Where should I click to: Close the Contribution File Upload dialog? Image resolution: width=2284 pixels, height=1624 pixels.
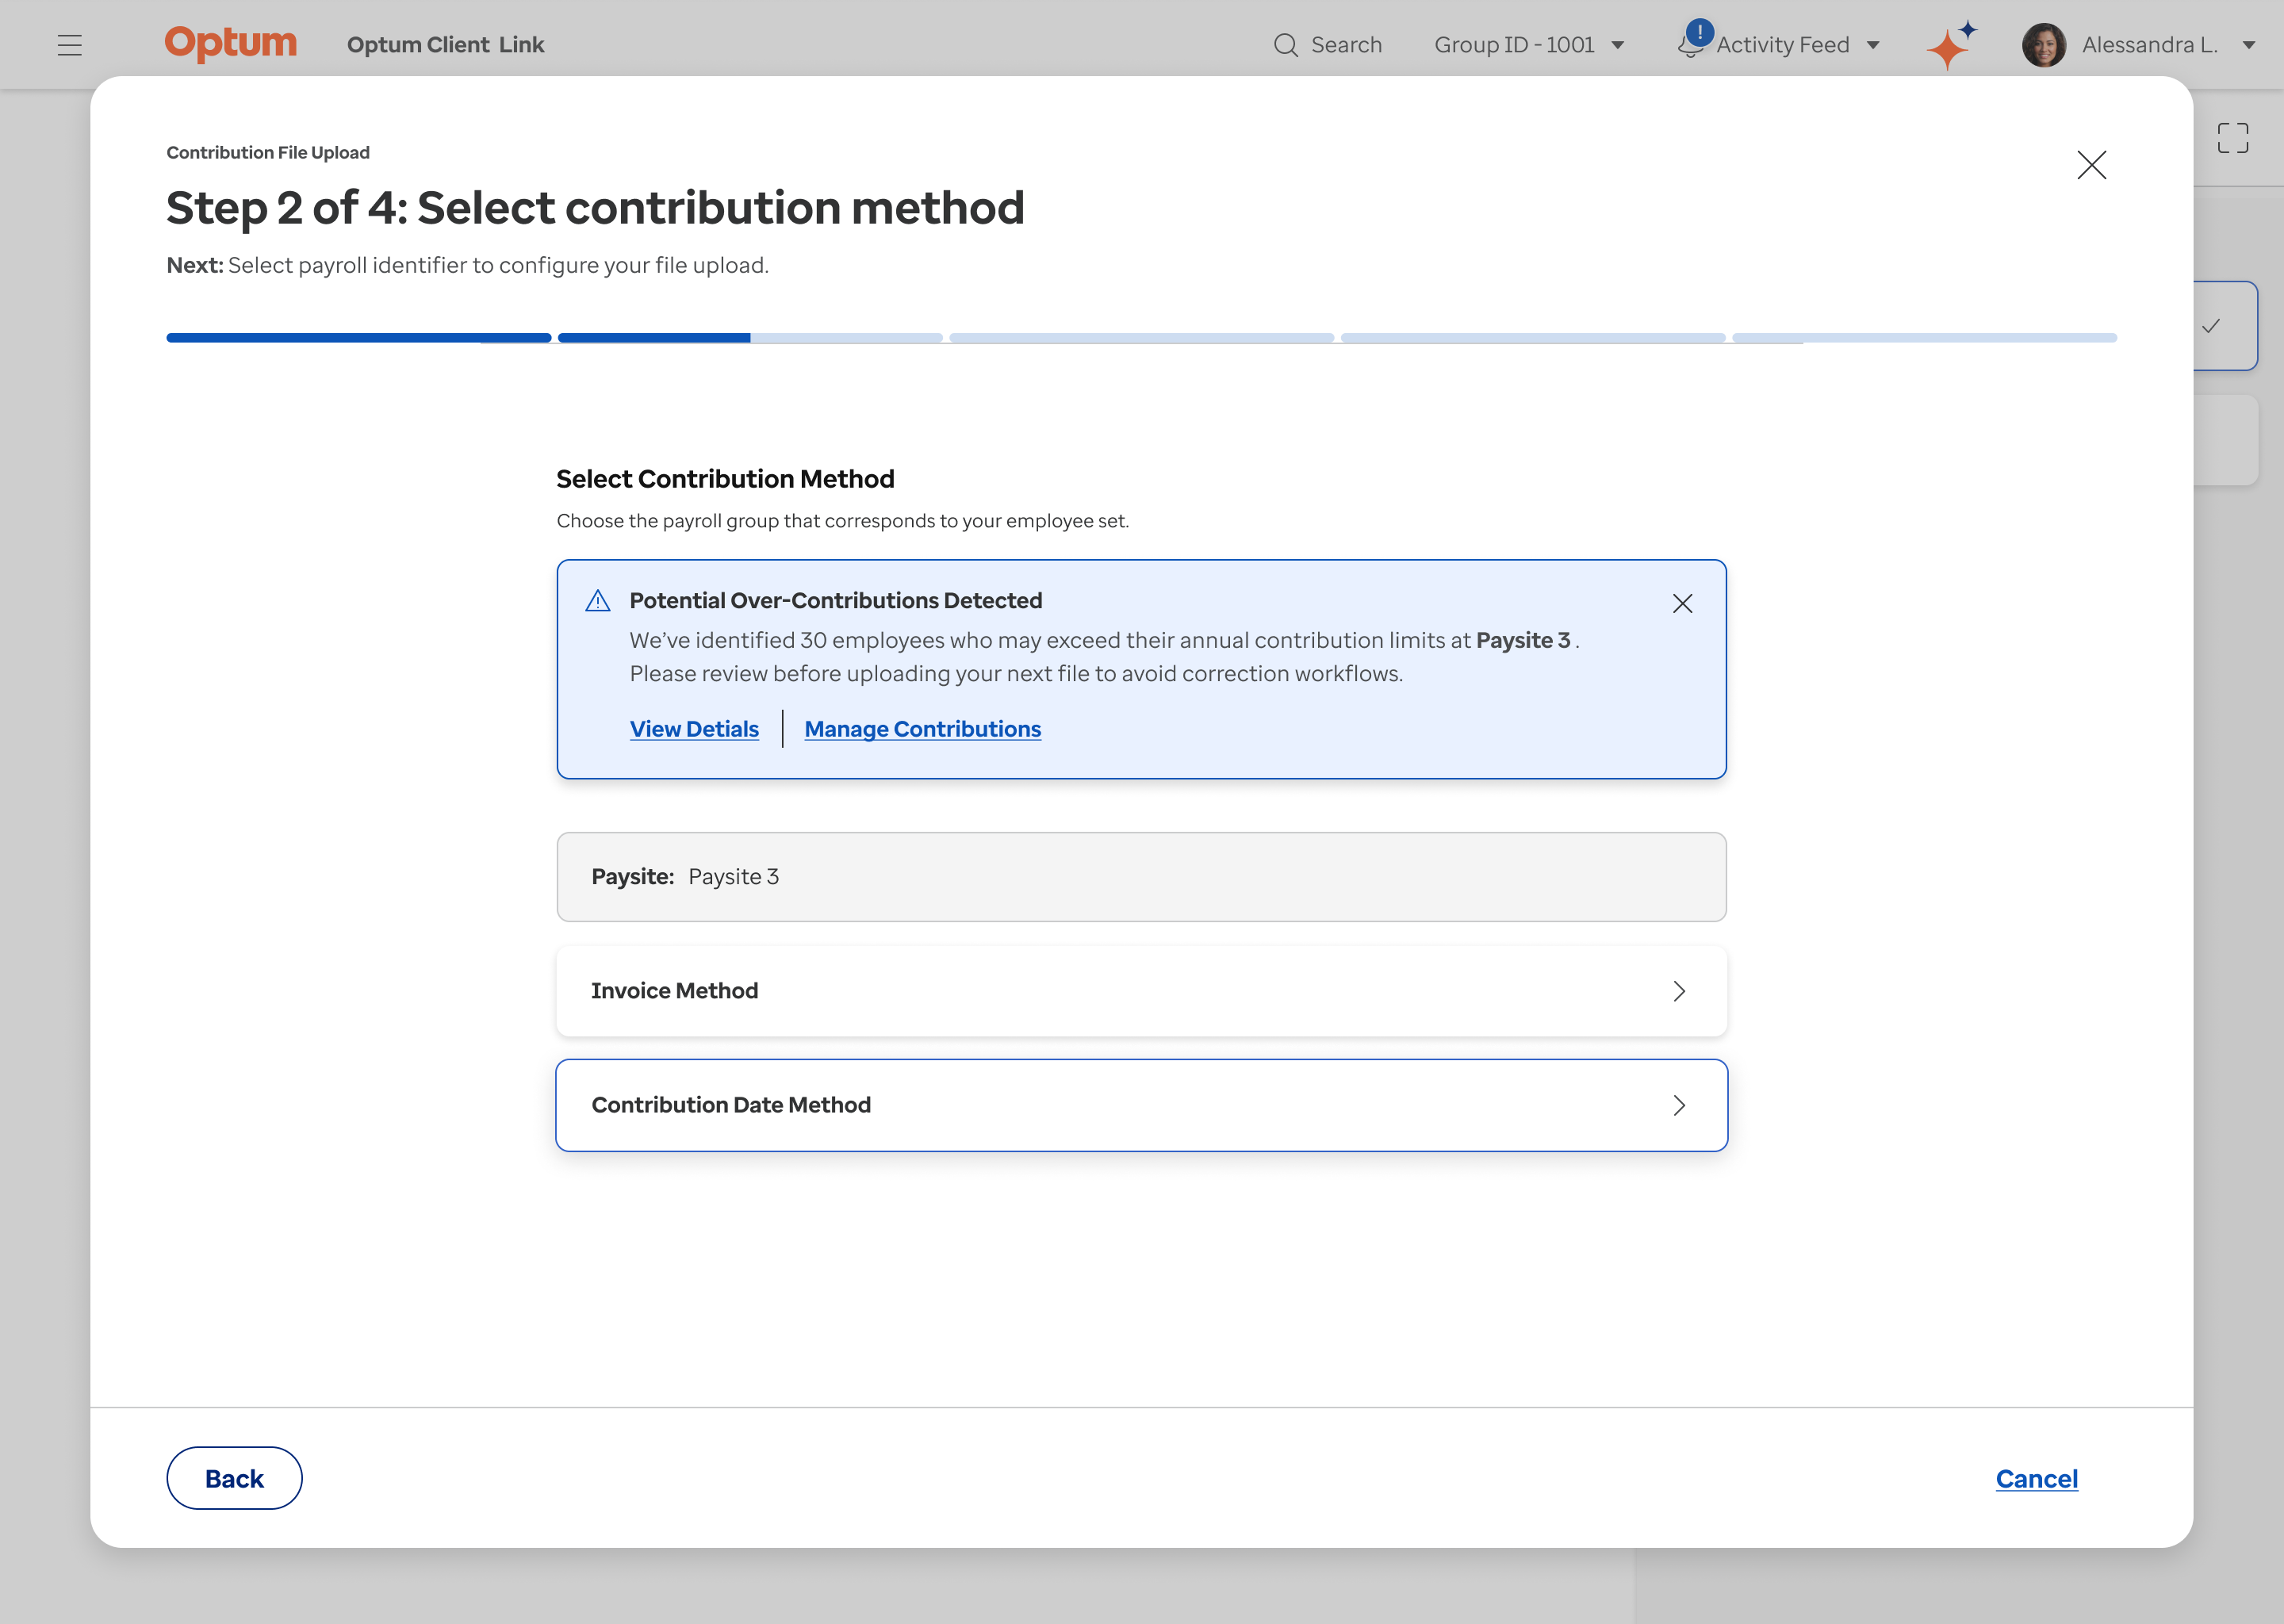click(x=2091, y=165)
